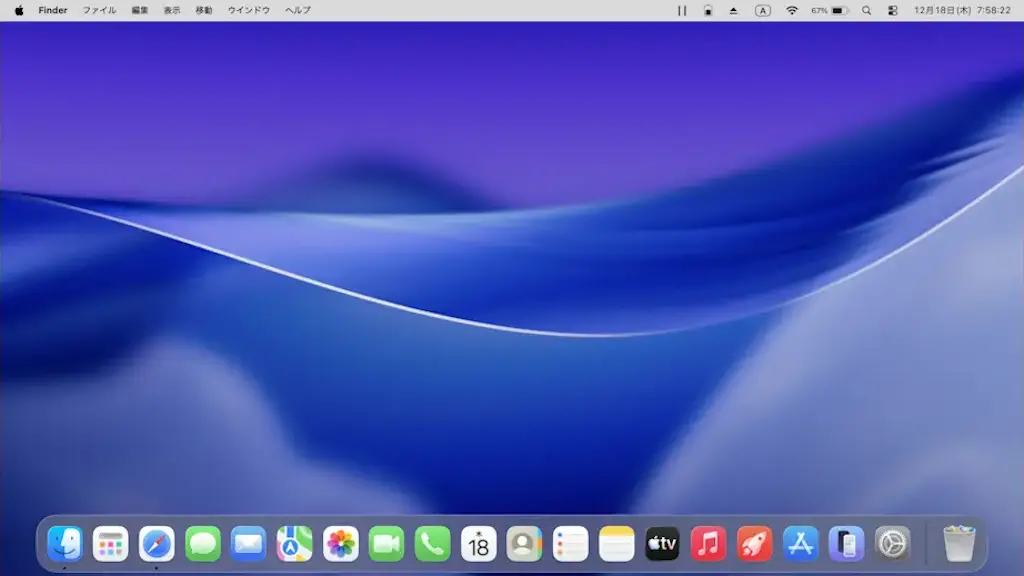Screen dimensions: 1024x576
Task: Open the ファイル menu
Action: click(x=102, y=11)
